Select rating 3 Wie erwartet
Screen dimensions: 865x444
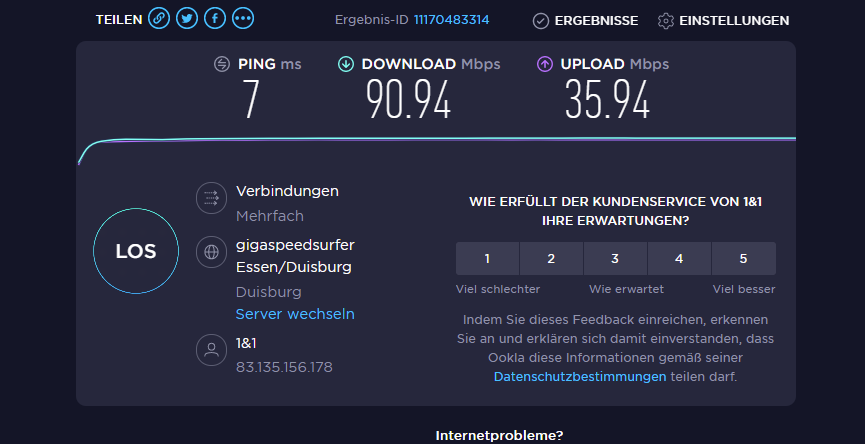[x=615, y=259]
